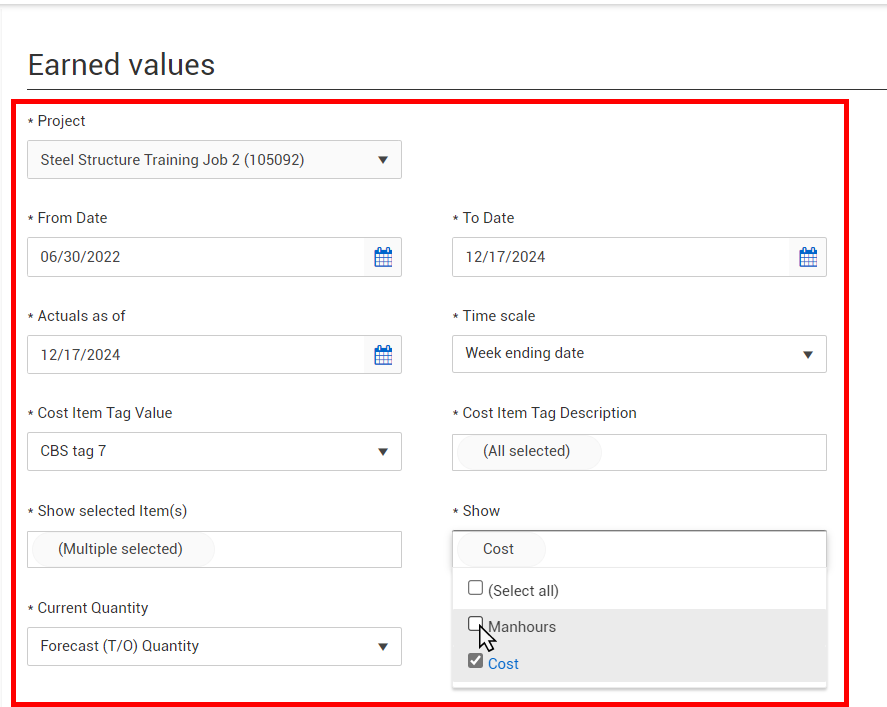Open the Current Quantity dropdown arrow
This screenshot has width=887, height=707.
pos(383,646)
